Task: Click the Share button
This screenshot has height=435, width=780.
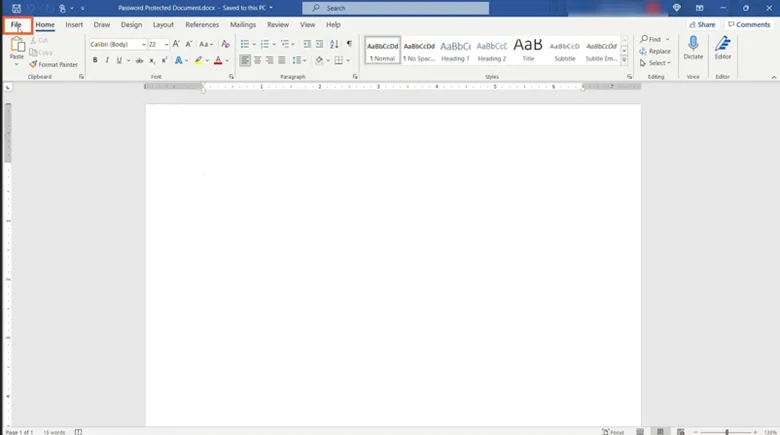Action: tap(702, 25)
